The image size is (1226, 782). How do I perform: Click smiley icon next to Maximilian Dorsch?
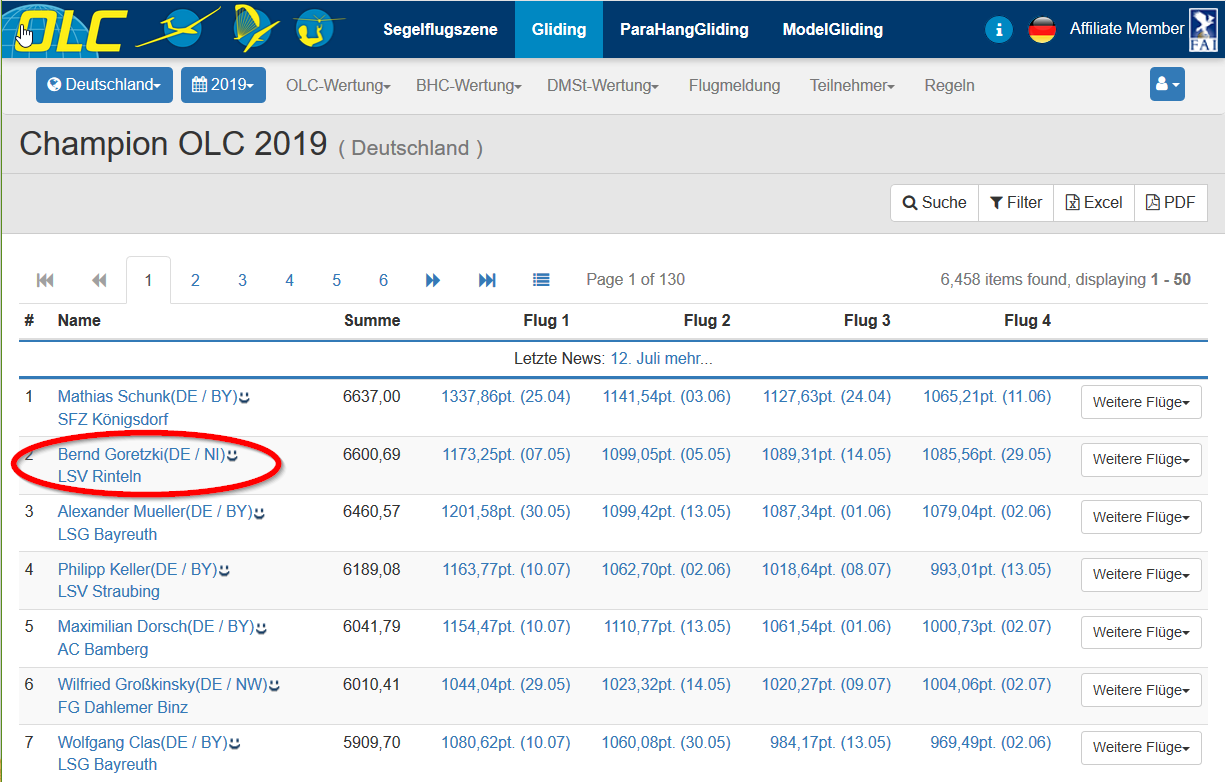tap(261, 628)
